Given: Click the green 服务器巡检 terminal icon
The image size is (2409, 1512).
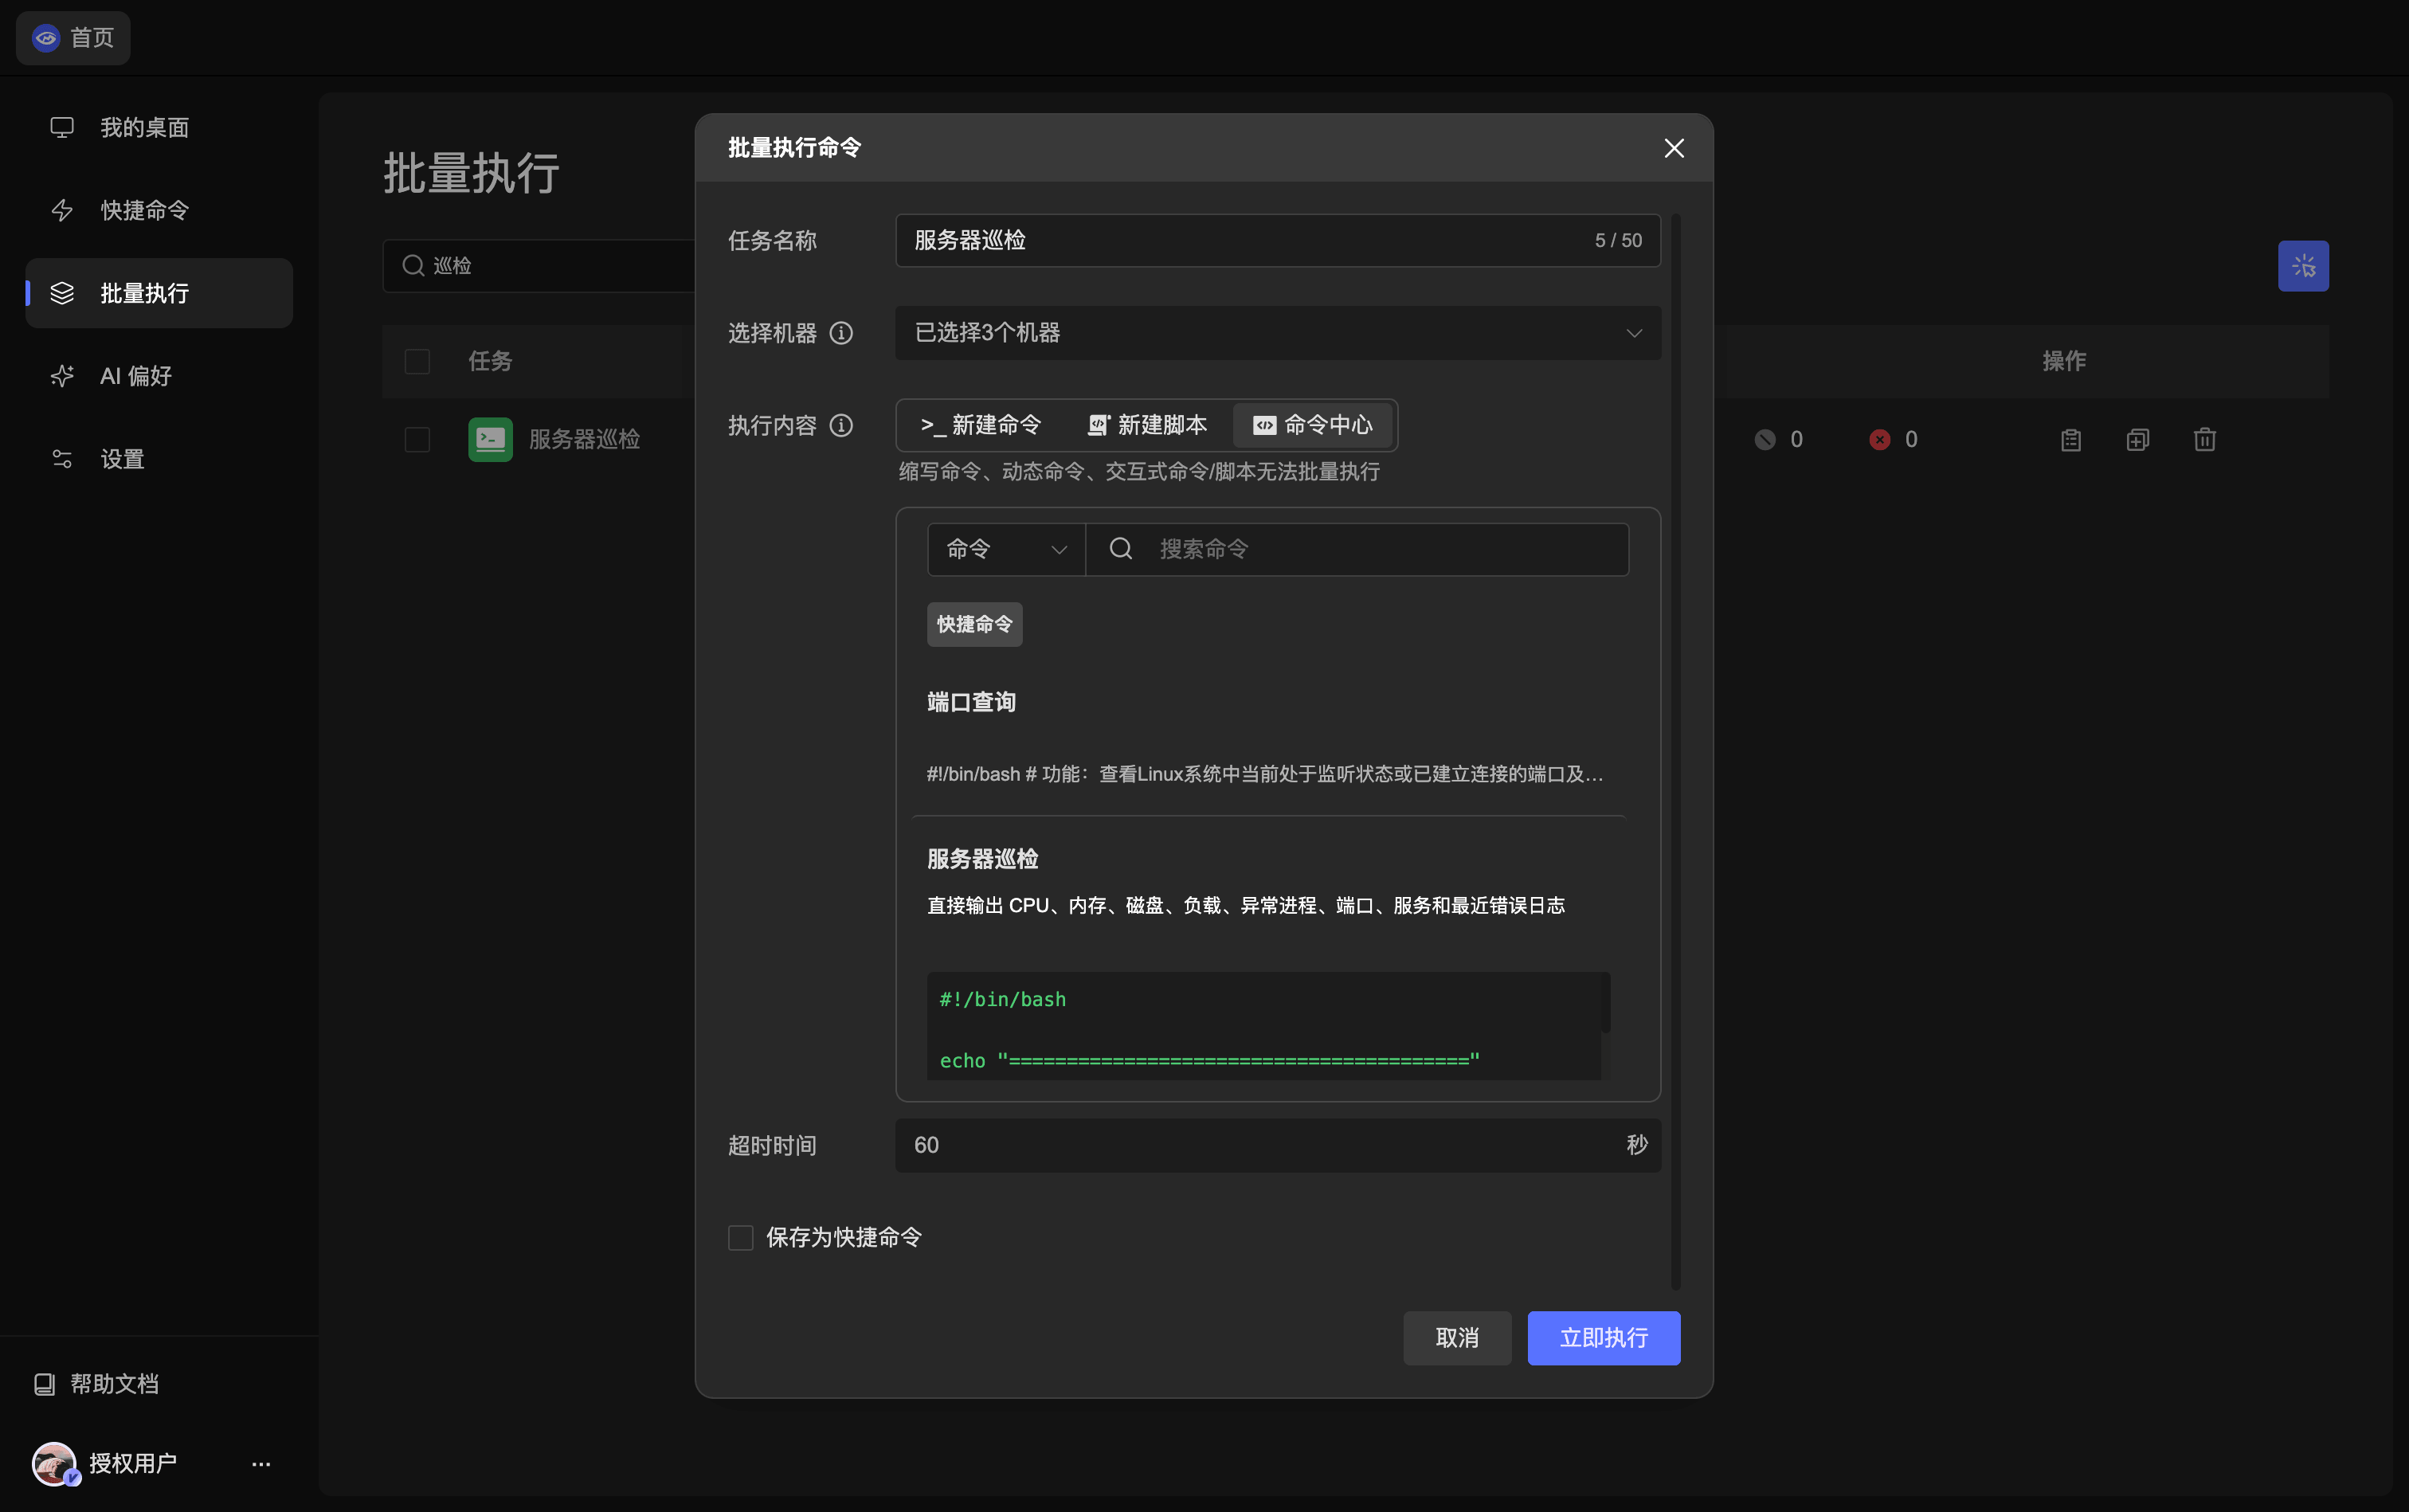Looking at the screenshot, I should [x=490, y=439].
